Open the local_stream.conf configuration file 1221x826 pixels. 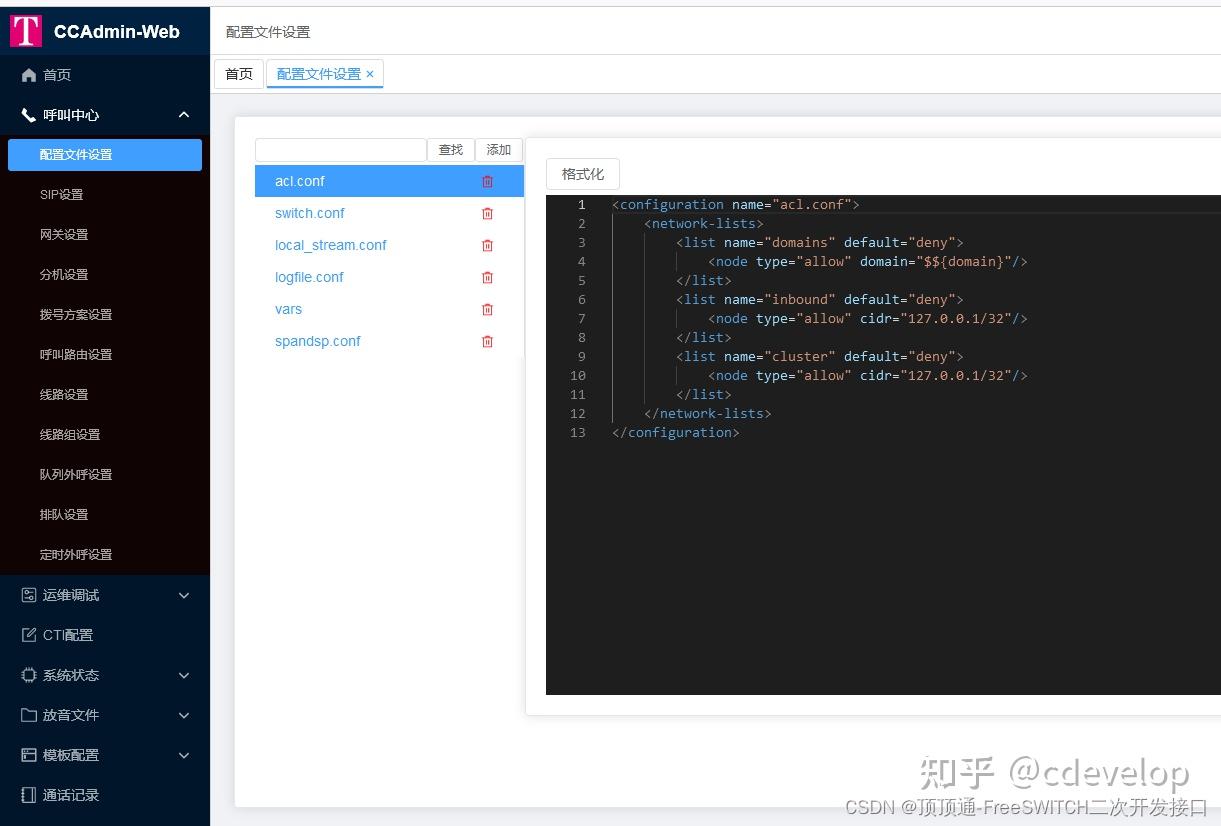(331, 245)
